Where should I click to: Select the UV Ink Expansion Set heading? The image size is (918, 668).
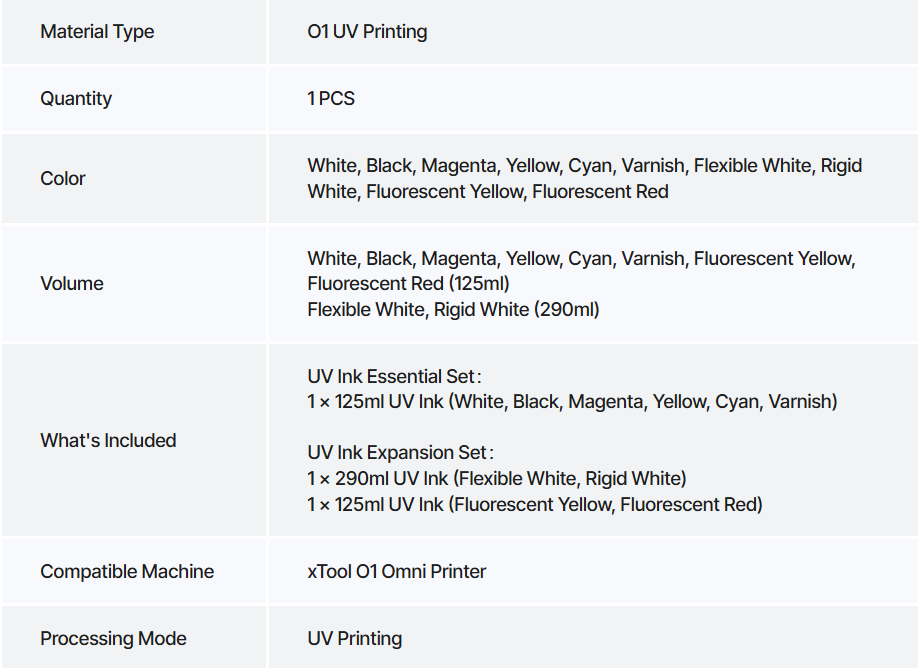(400, 453)
